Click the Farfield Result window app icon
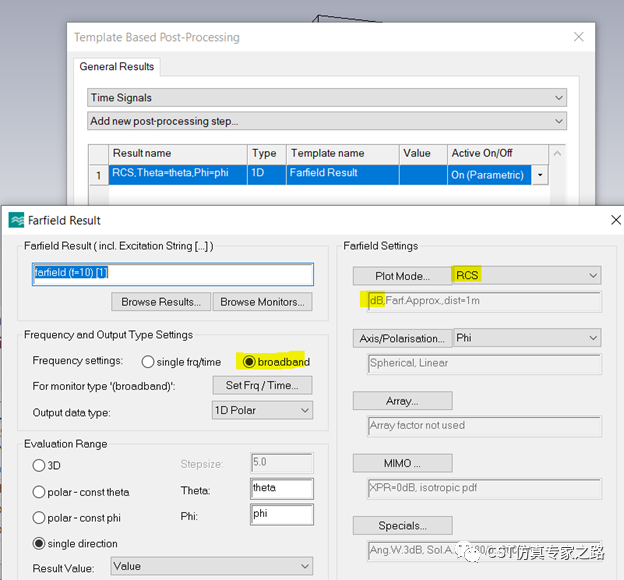 (x=16, y=220)
